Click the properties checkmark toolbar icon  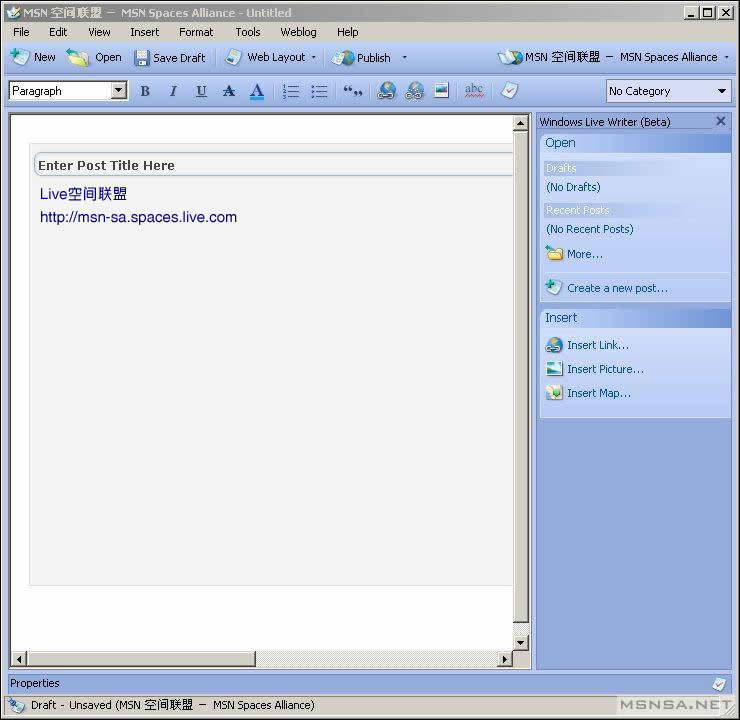coord(509,90)
